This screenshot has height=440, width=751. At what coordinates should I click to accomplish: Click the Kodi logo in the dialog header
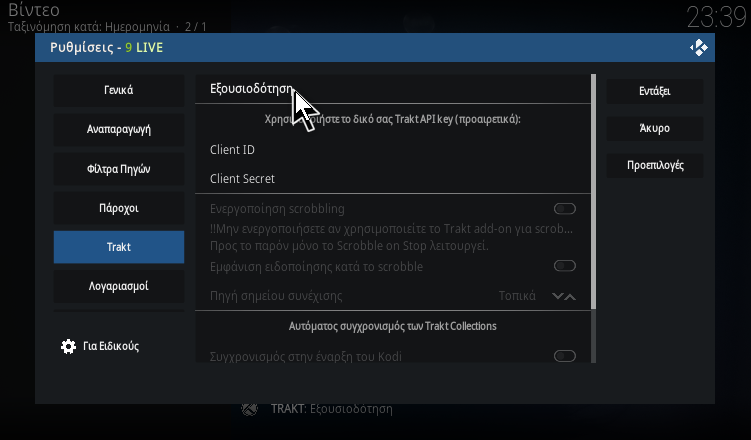click(x=699, y=47)
